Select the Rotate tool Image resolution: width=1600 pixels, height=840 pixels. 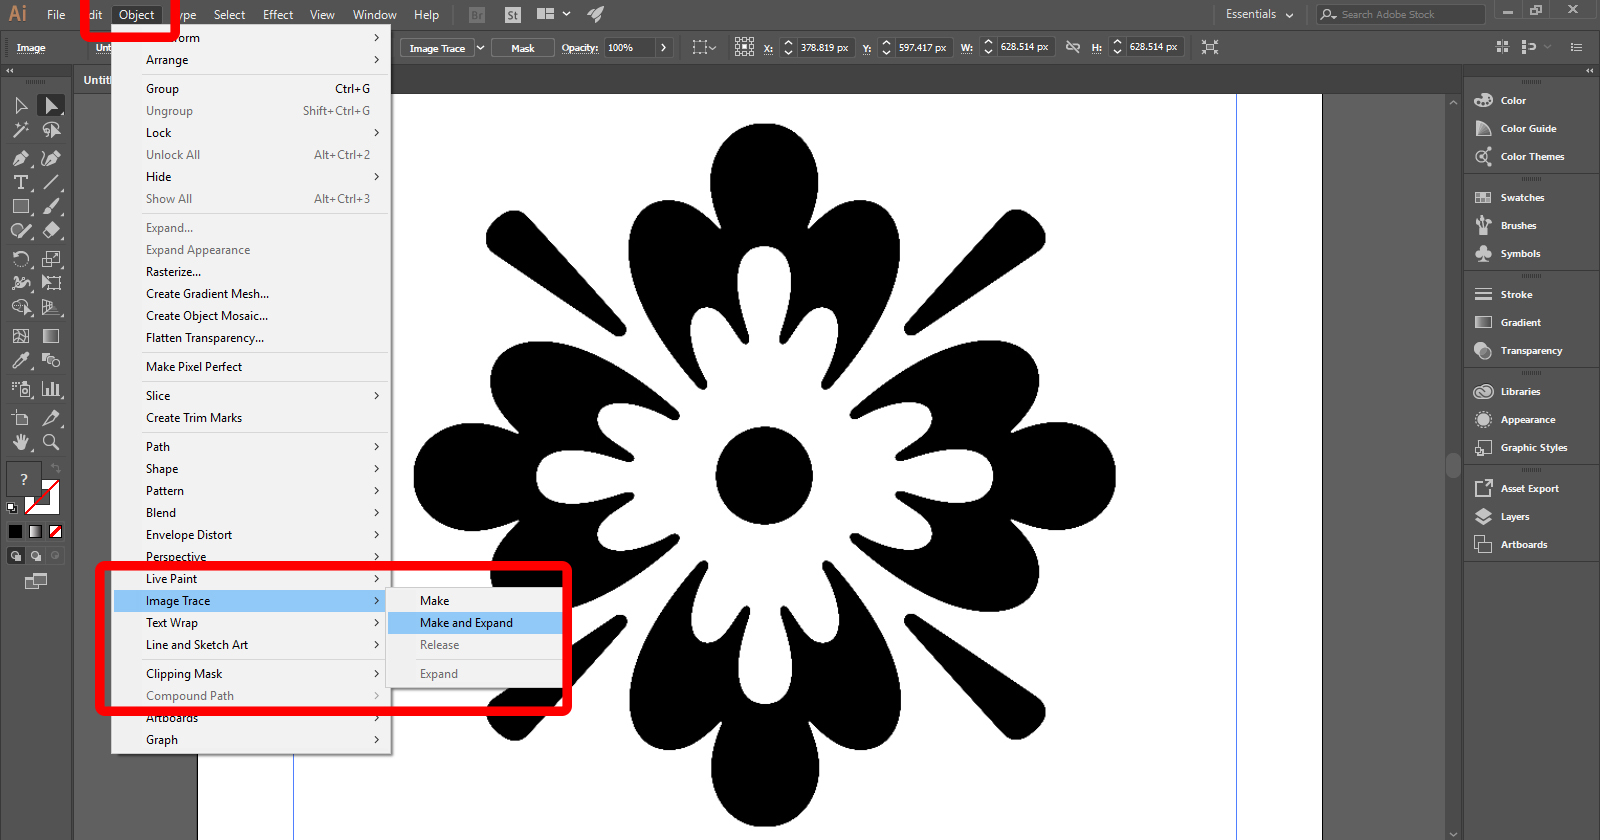point(21,258)
